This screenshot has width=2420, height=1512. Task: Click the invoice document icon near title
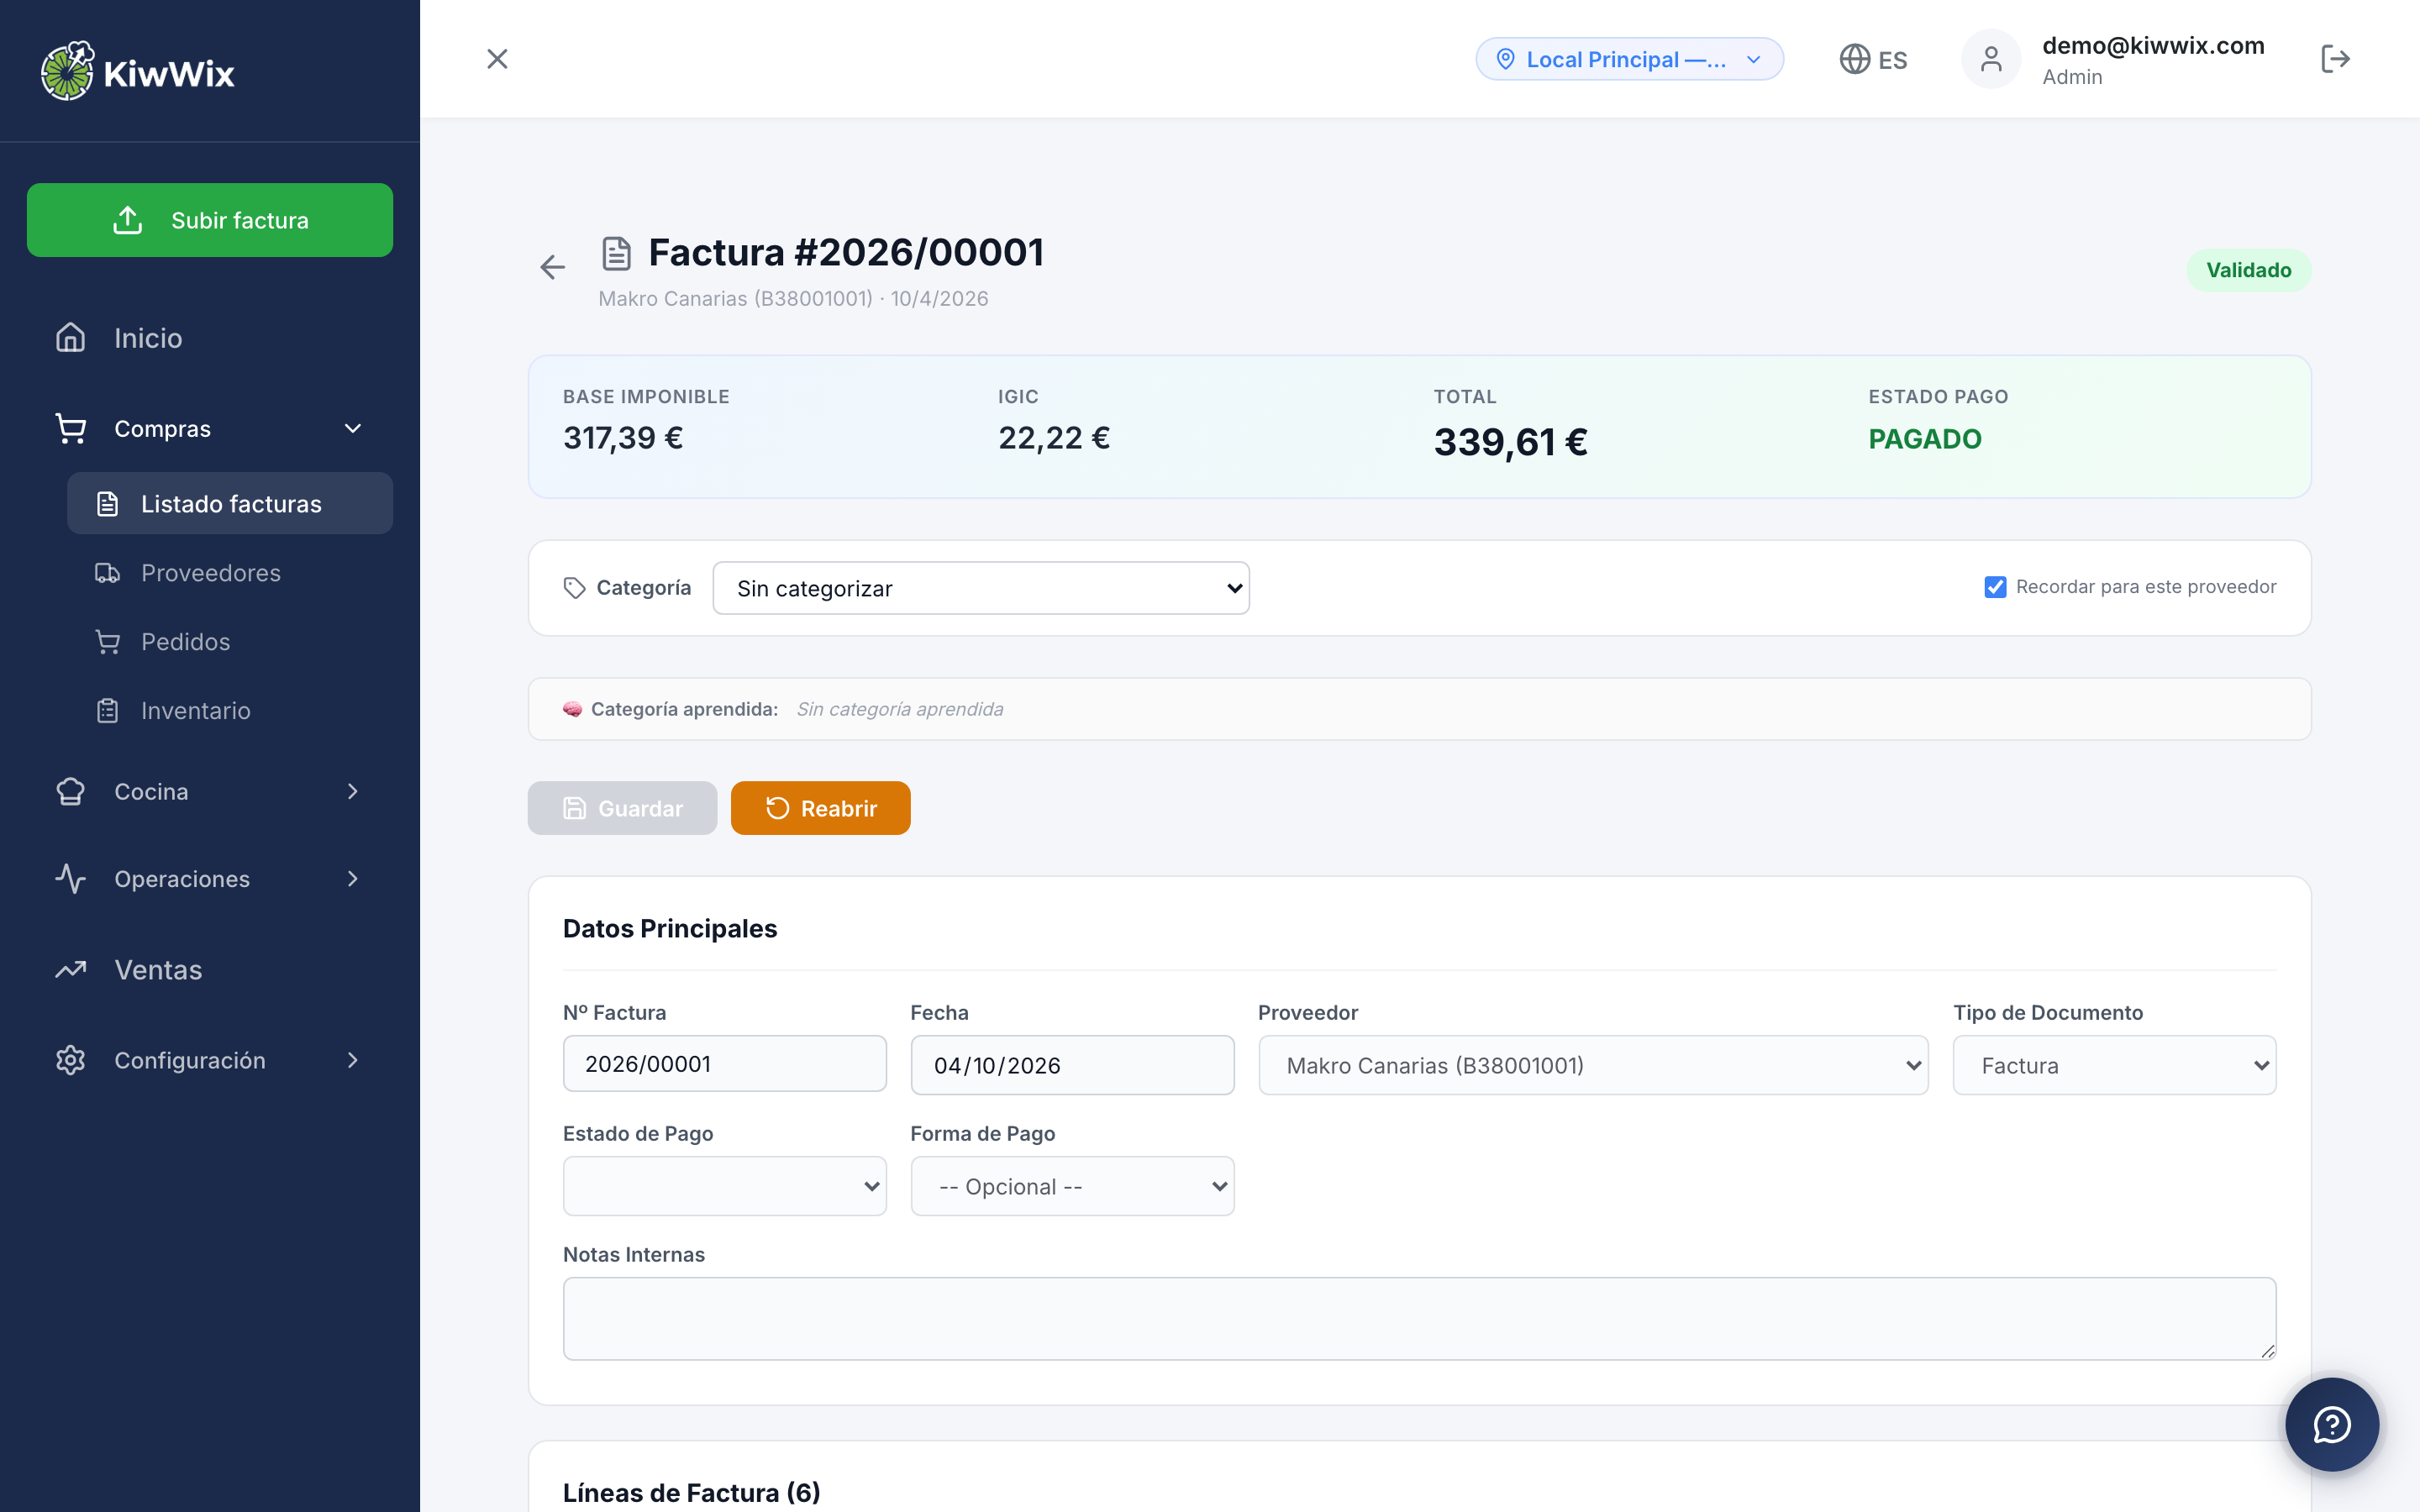coord(616,253)
